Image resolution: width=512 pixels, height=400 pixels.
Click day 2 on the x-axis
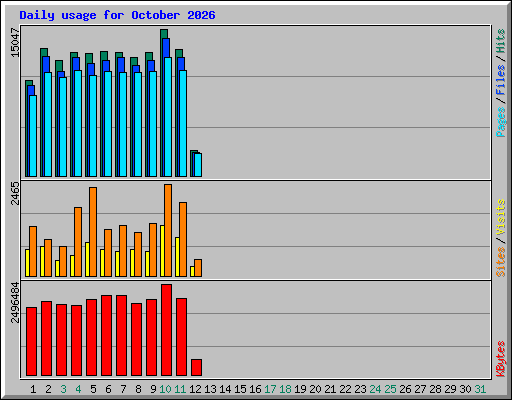click(48, 389)
